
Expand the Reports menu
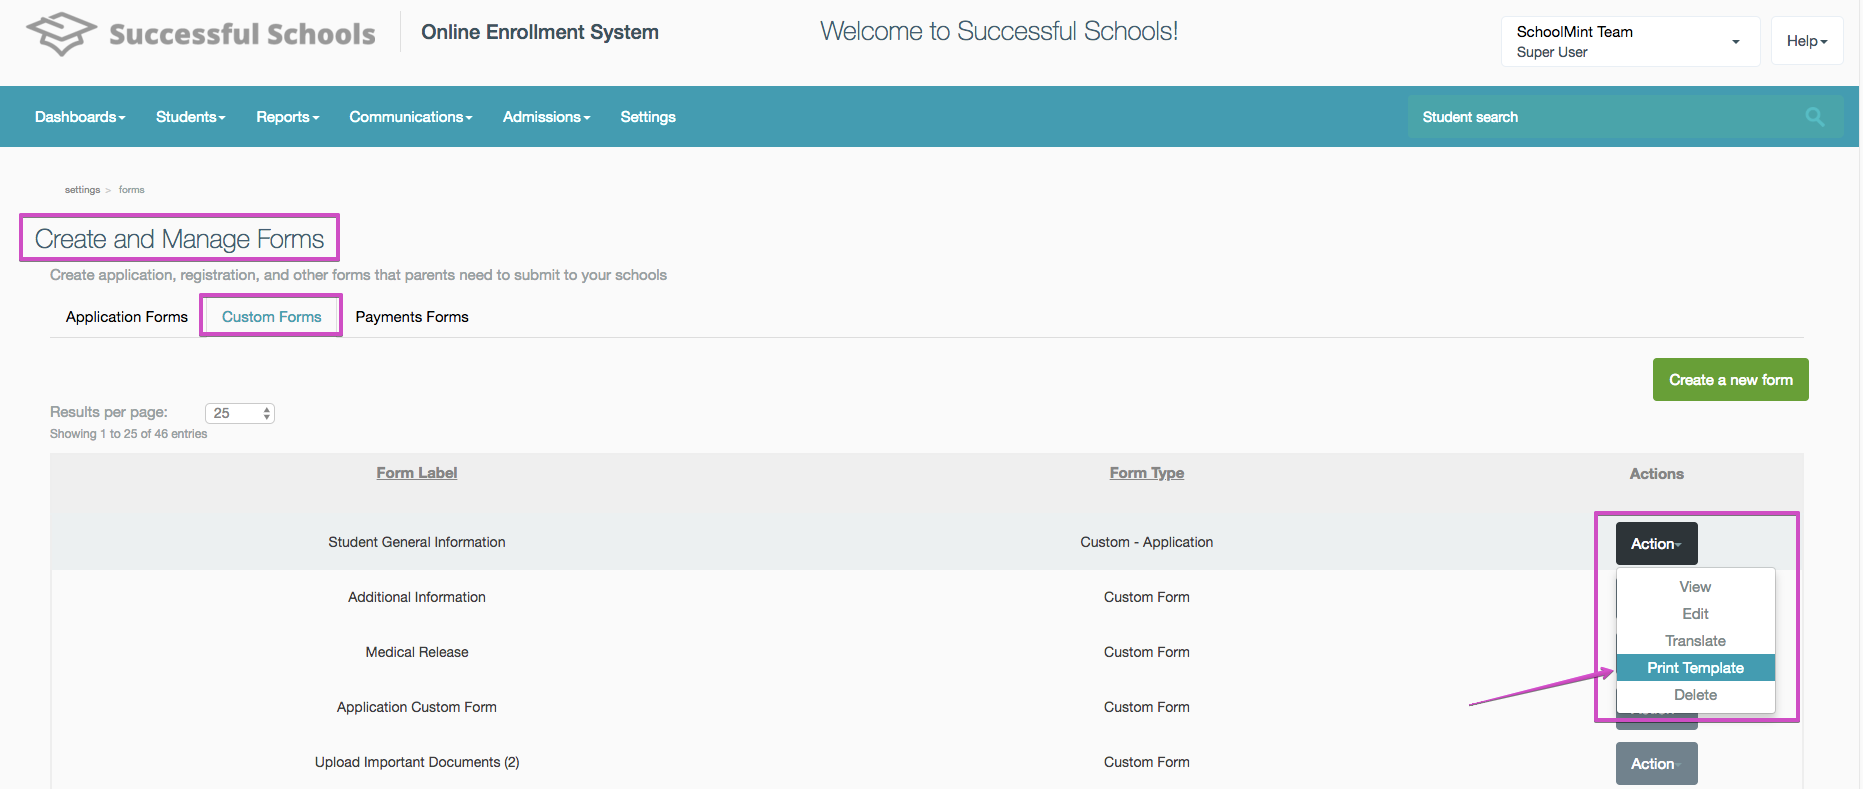click(x=287, y=117)
